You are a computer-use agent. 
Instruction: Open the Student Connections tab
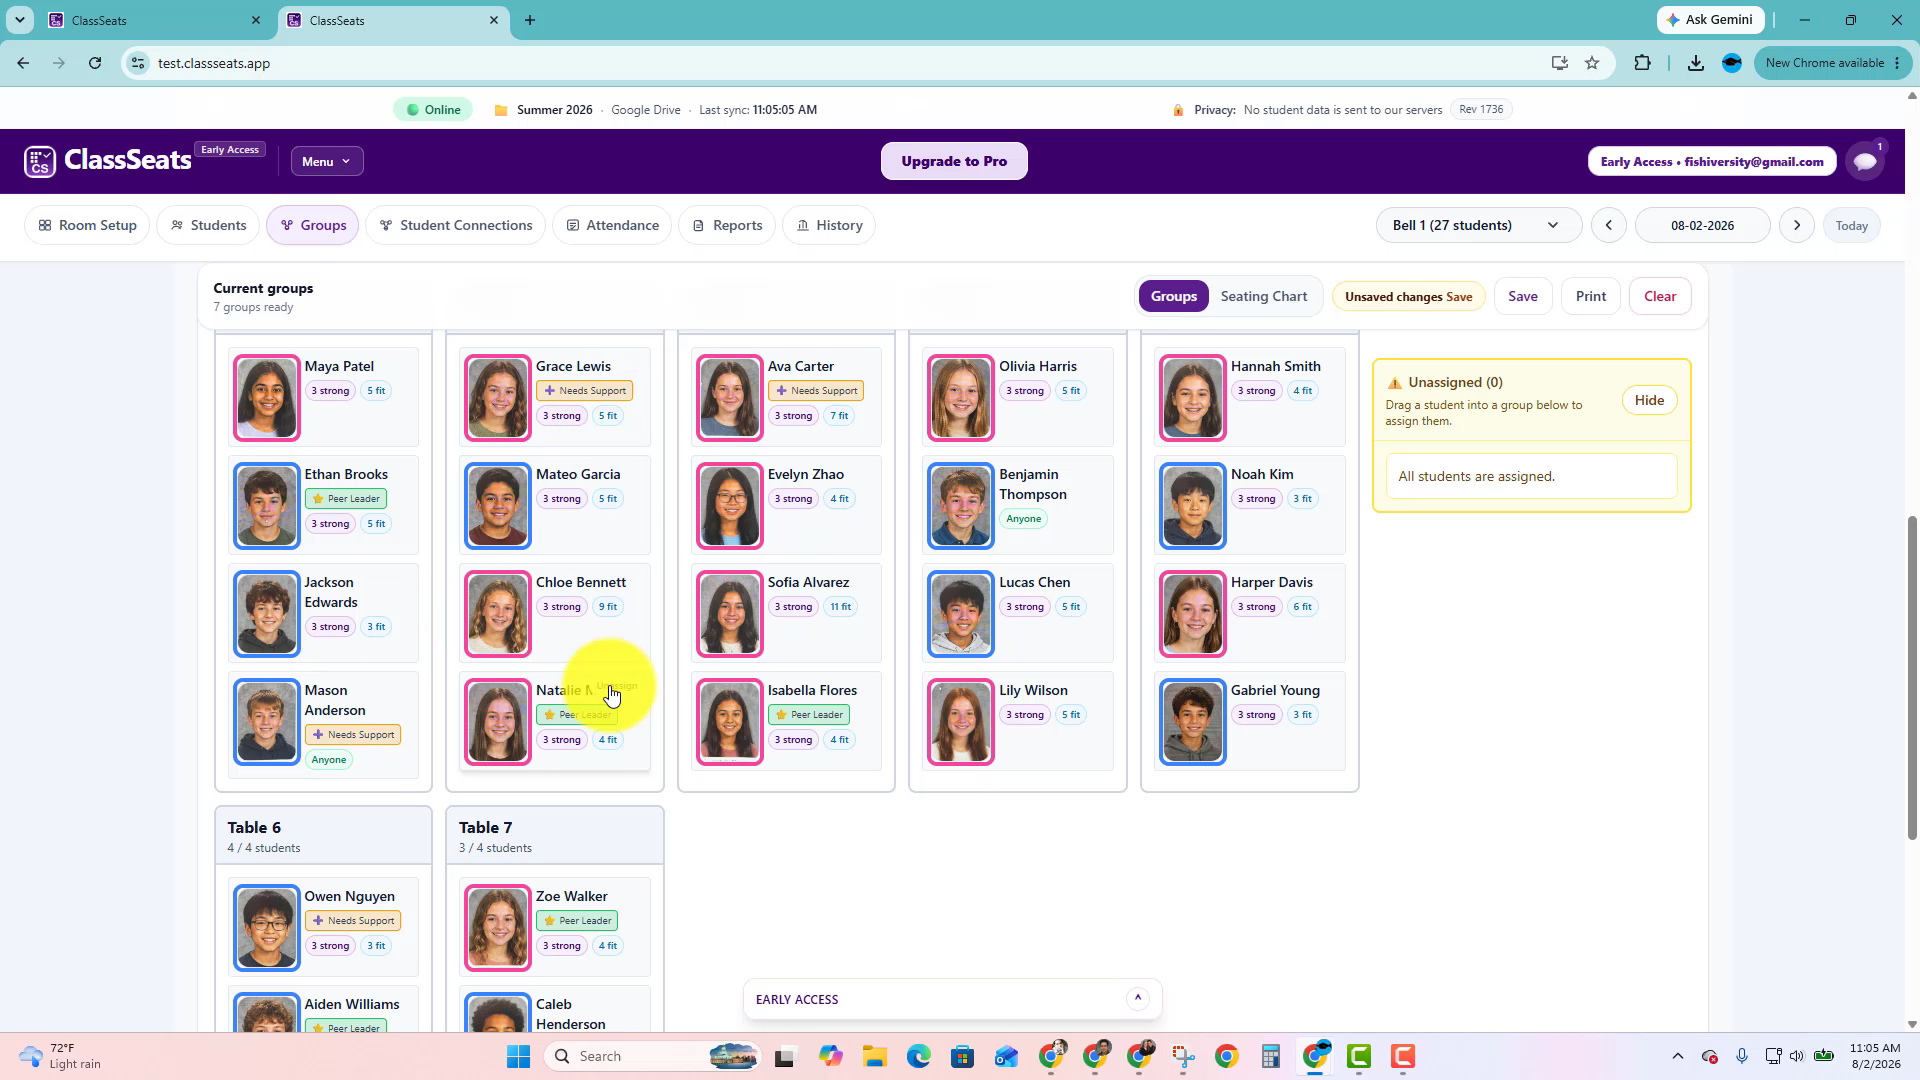(456, 225)
